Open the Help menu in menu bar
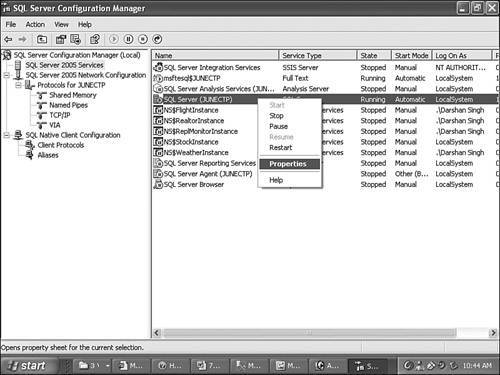Screen dimensions: 500x375 [x=85, y=25]
